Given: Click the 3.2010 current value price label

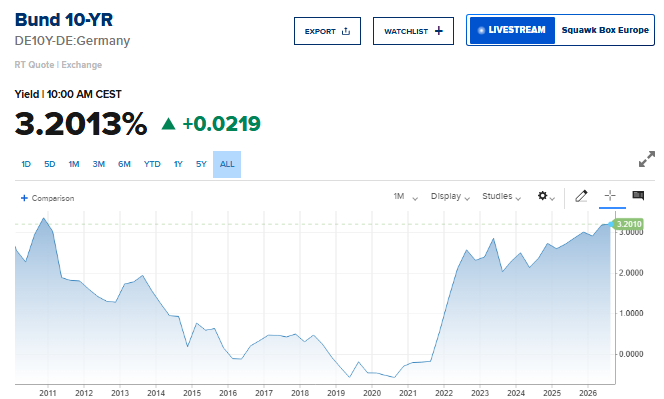Looking at the screenshot, I should tap(628, 224).
